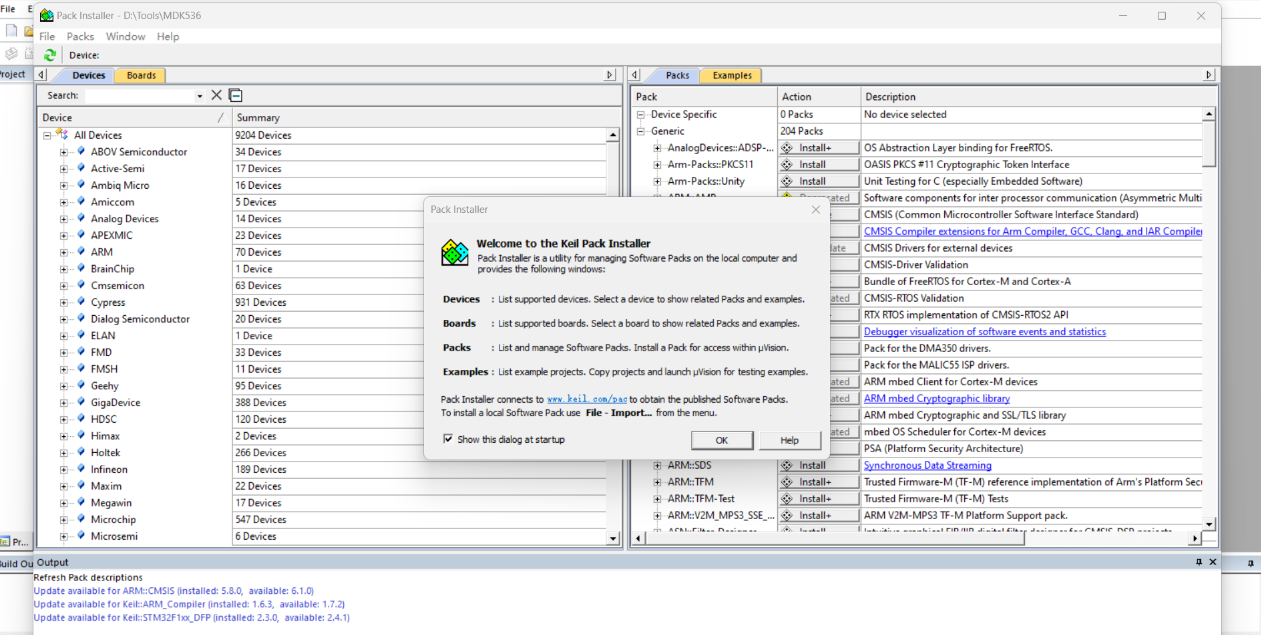
Task: Click the Devices list scroll-down arrow
Action: [x=613, y=537]
